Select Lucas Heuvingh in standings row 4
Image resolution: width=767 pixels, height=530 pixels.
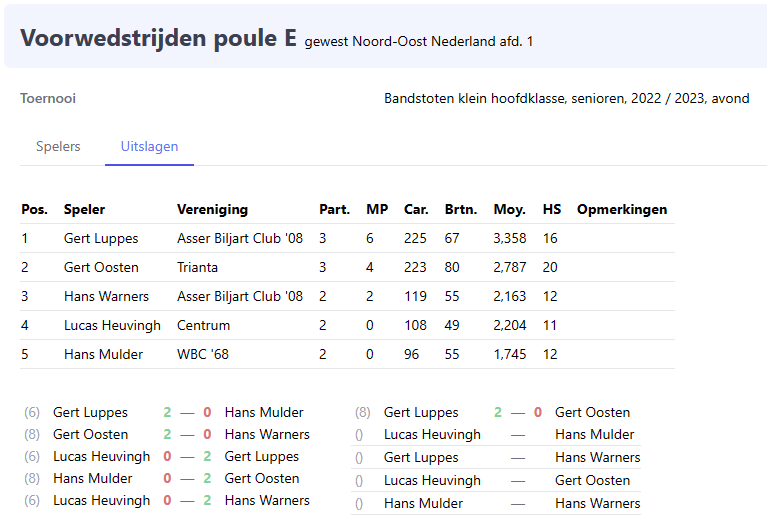point(111,325)
